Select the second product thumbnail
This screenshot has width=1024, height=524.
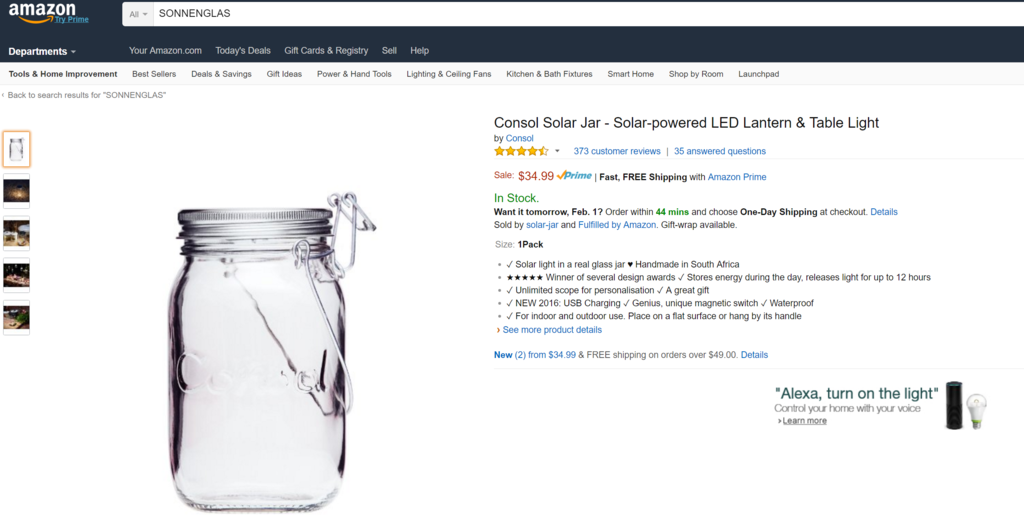(17, 191)
